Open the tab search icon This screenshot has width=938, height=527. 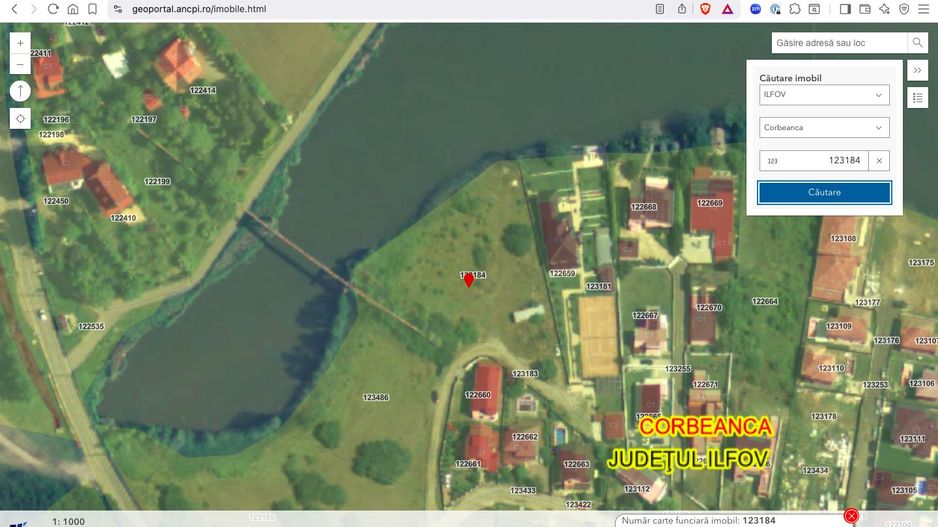814,9
